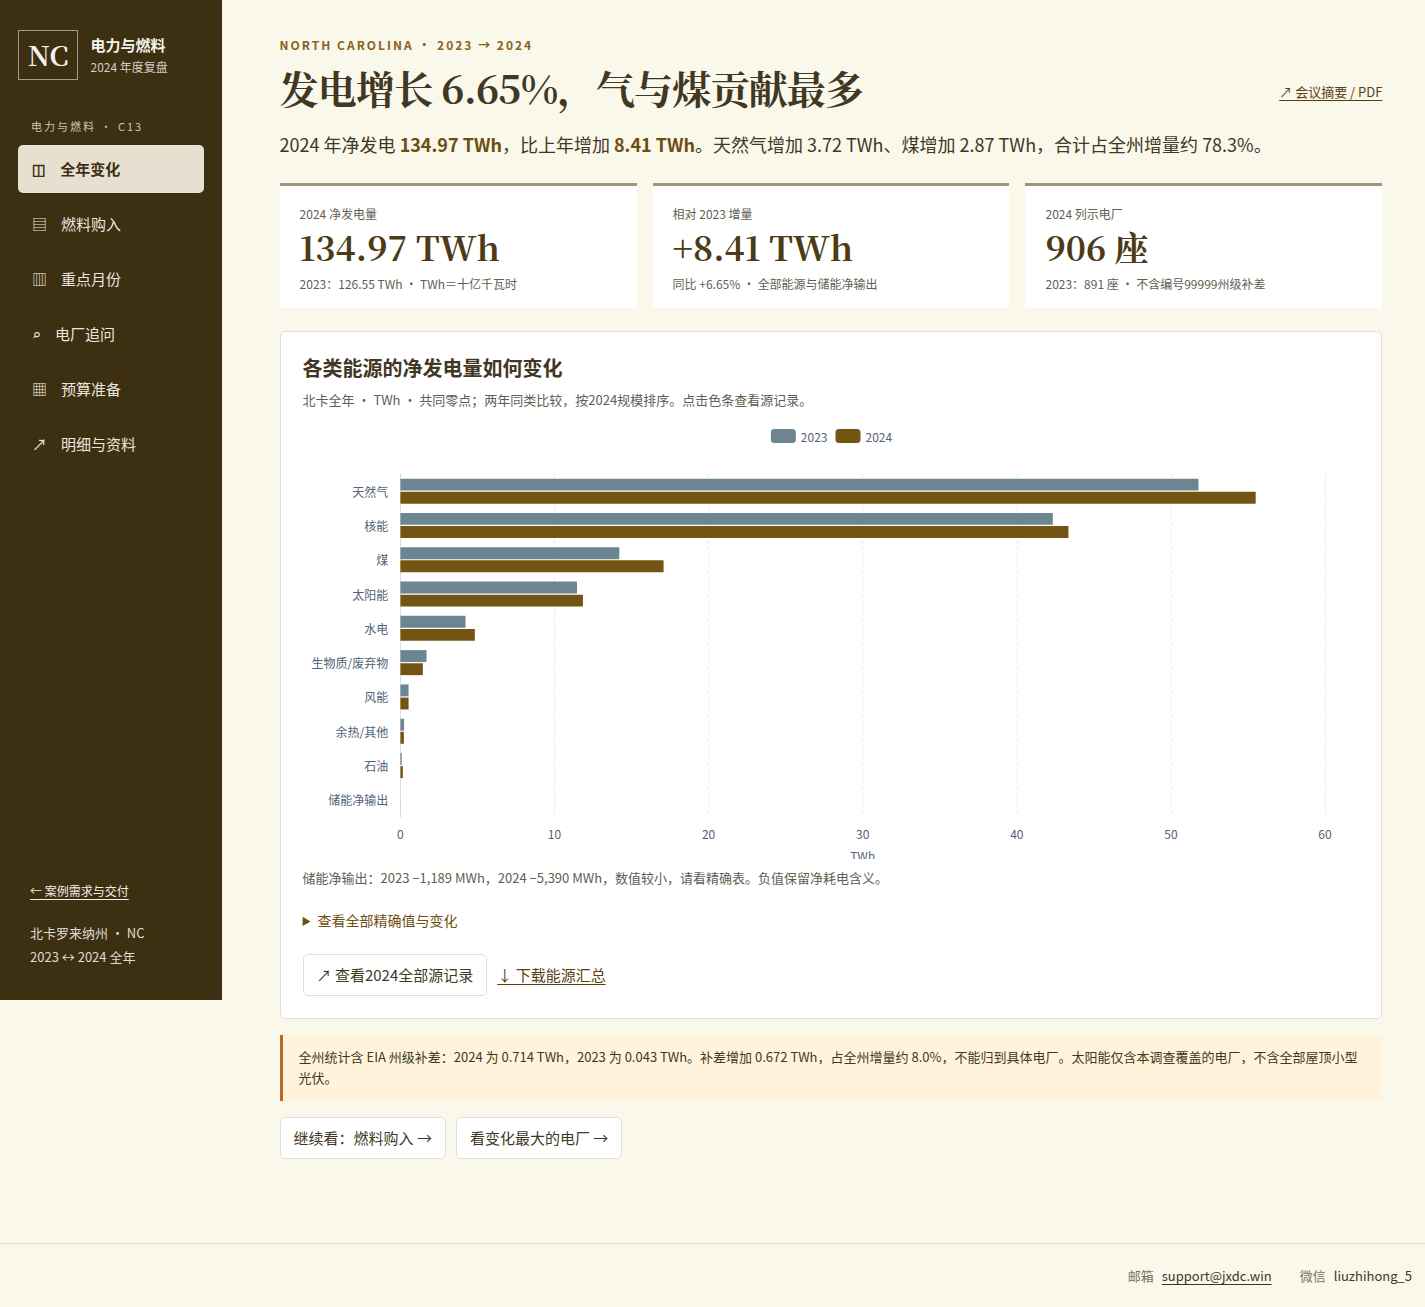Open the 燃料购入 menu item
1425x1307 pixels.
[x=111, y=224]
